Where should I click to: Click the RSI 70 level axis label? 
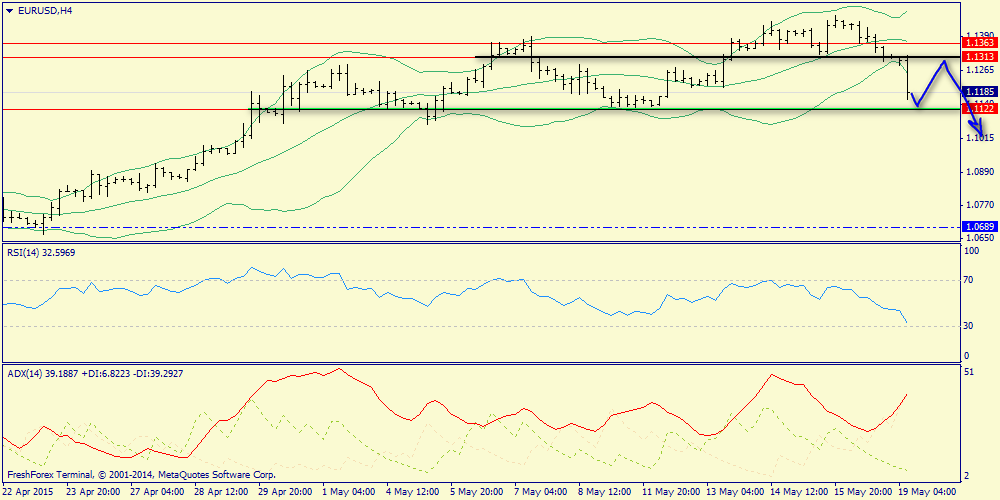(x=967, y=281)
